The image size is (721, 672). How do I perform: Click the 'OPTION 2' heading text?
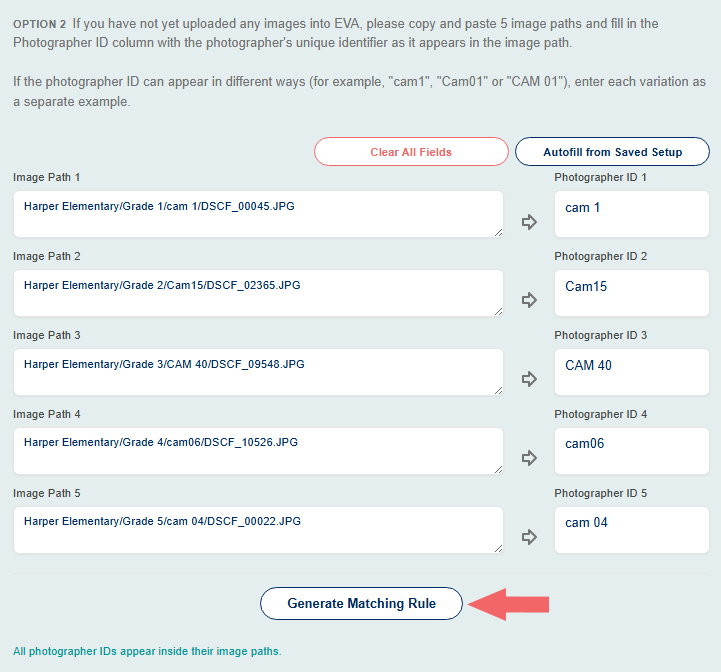pos(40,24)
